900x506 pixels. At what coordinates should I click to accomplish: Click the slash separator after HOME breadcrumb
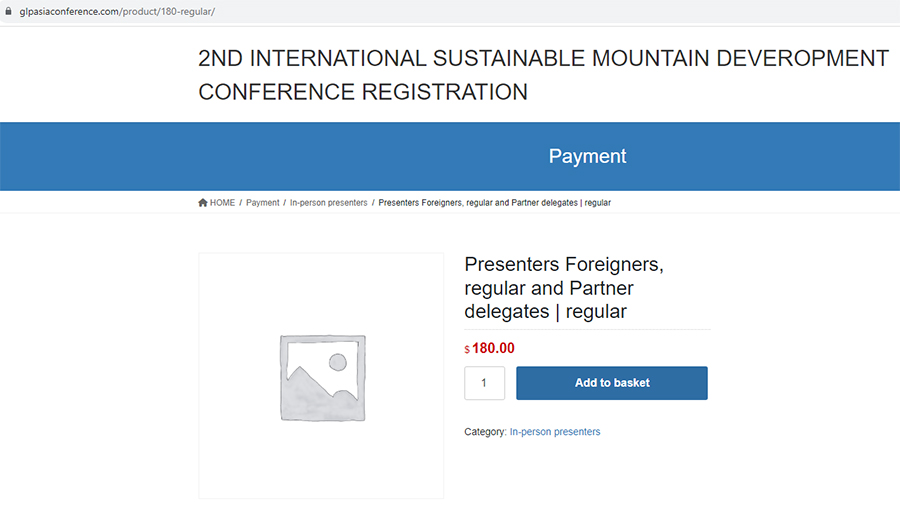coord(240,203)
